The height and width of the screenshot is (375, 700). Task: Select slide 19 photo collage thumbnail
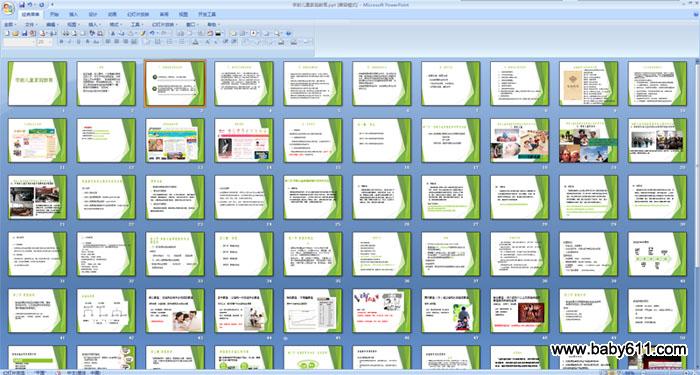588,140
